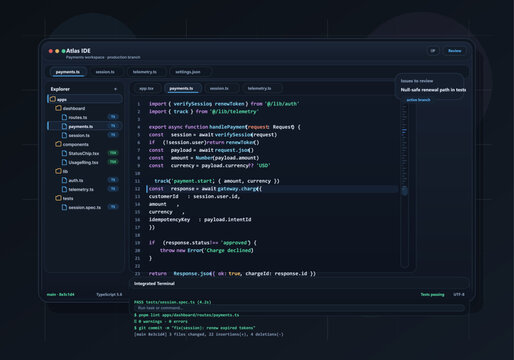This screenshot has height=360, width=514.
Task: Click the UsageRing.tsx file icon
Action: 64,162
